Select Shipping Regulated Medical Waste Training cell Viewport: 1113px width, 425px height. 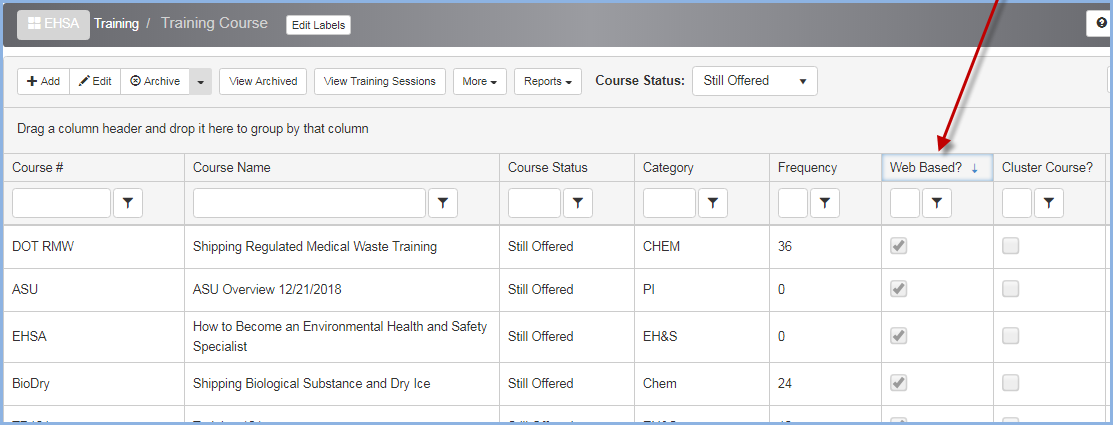(x=342, y=247)
